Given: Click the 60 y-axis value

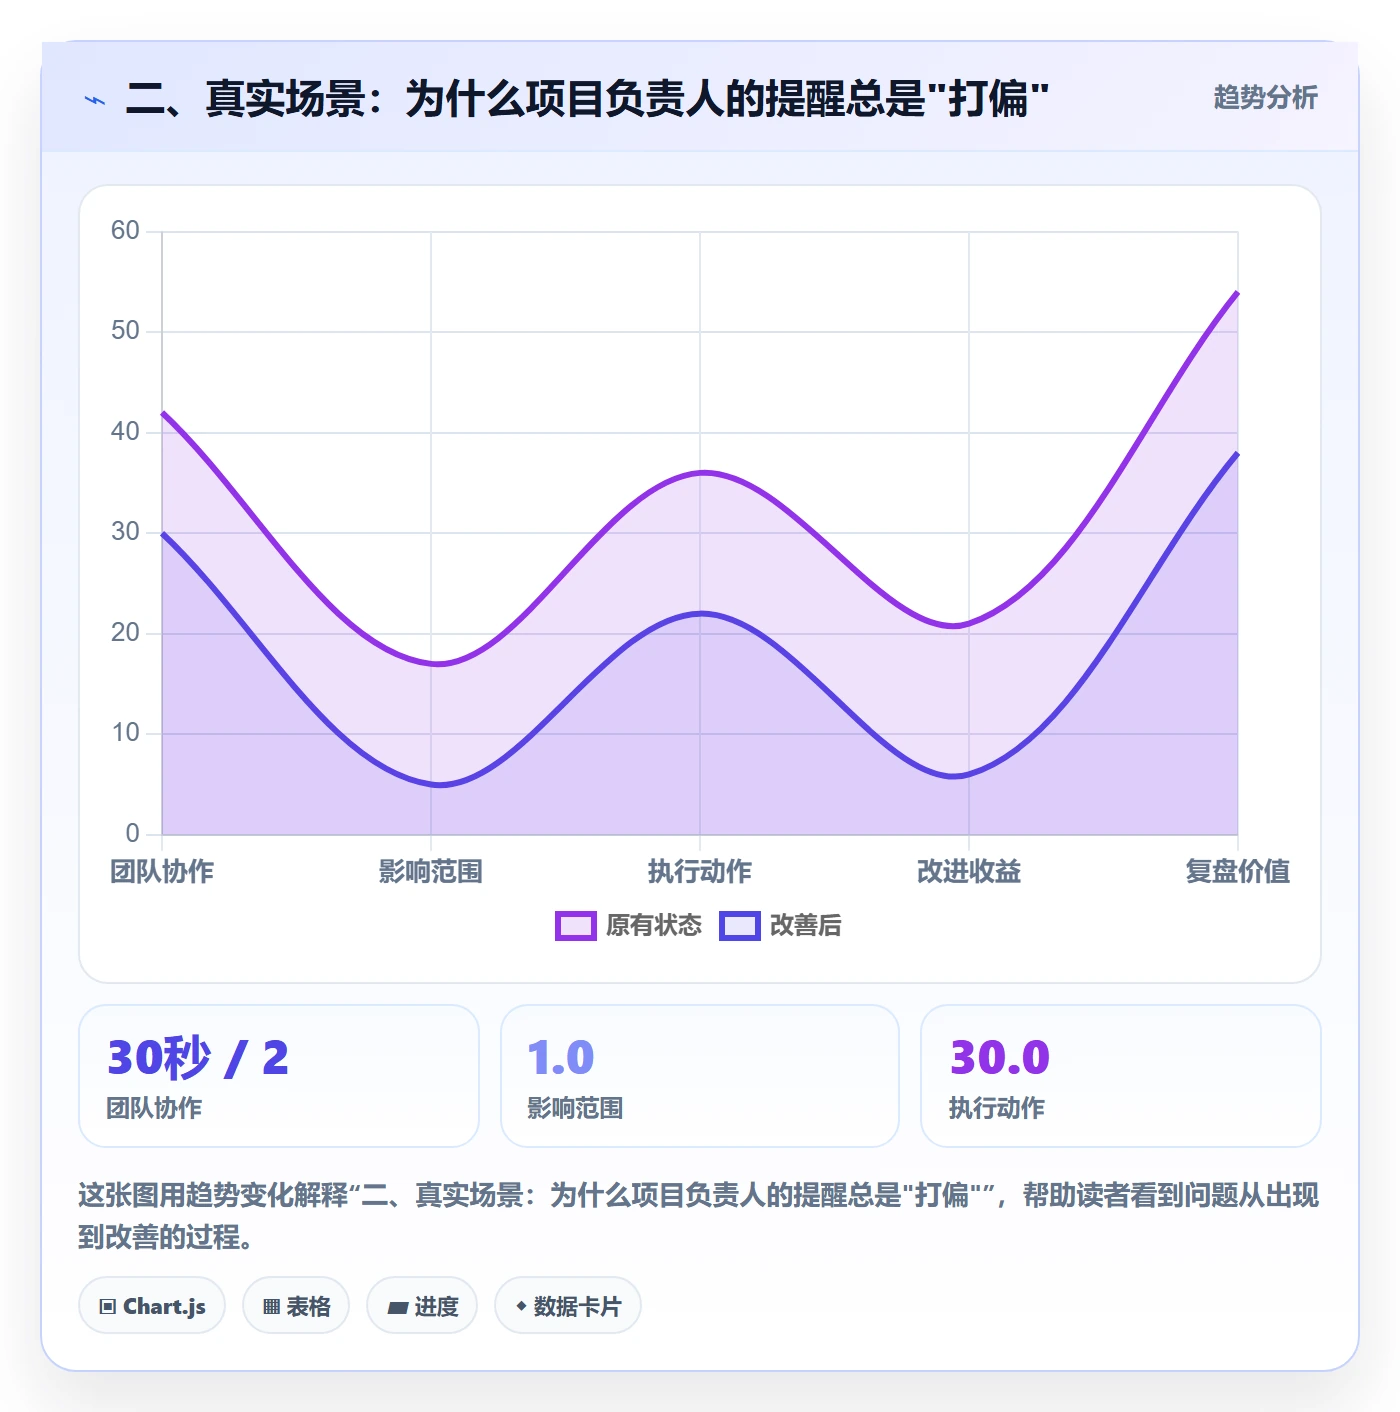Looking at the screenshot, I should click(125, 231).
